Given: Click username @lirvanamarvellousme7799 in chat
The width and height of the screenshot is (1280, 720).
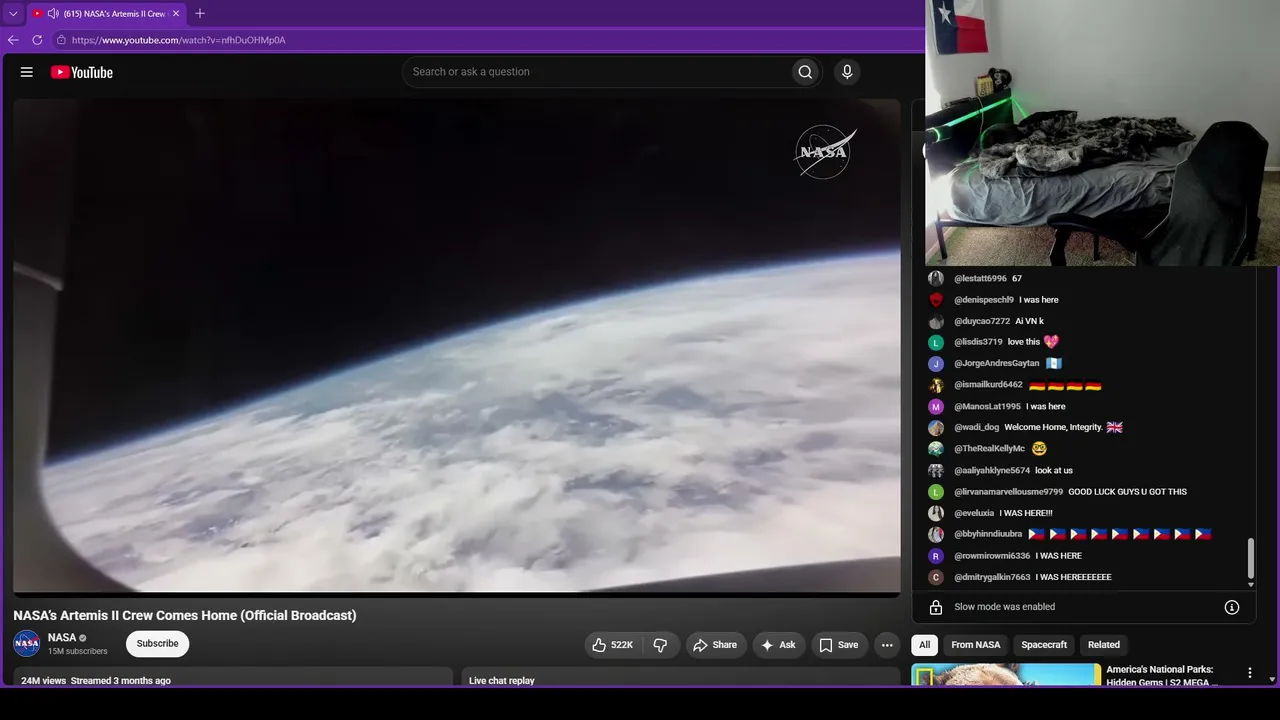Looking at the screenshot, I should (1008, 492).
